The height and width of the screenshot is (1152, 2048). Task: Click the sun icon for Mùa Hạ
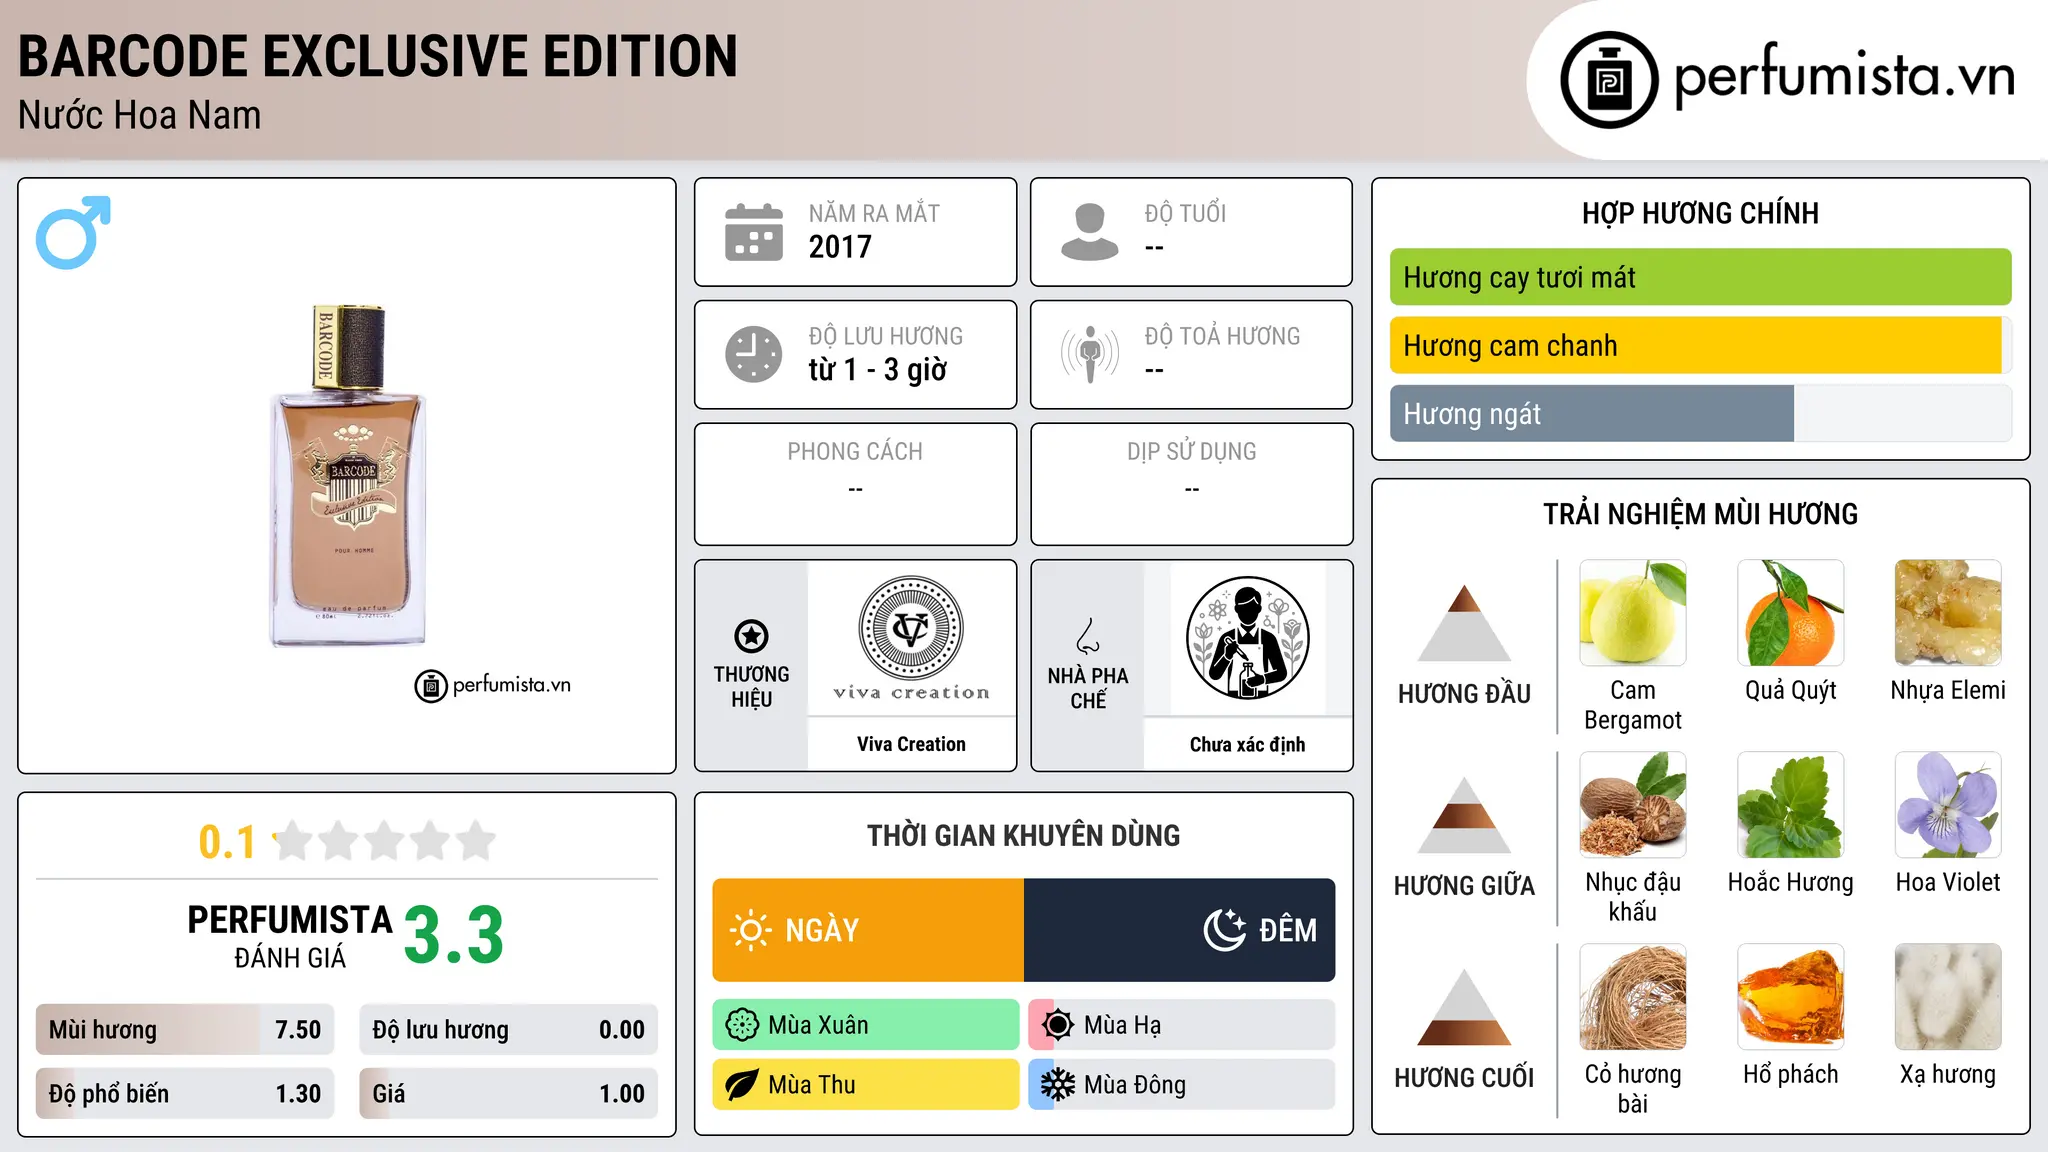(1058, 1025)
